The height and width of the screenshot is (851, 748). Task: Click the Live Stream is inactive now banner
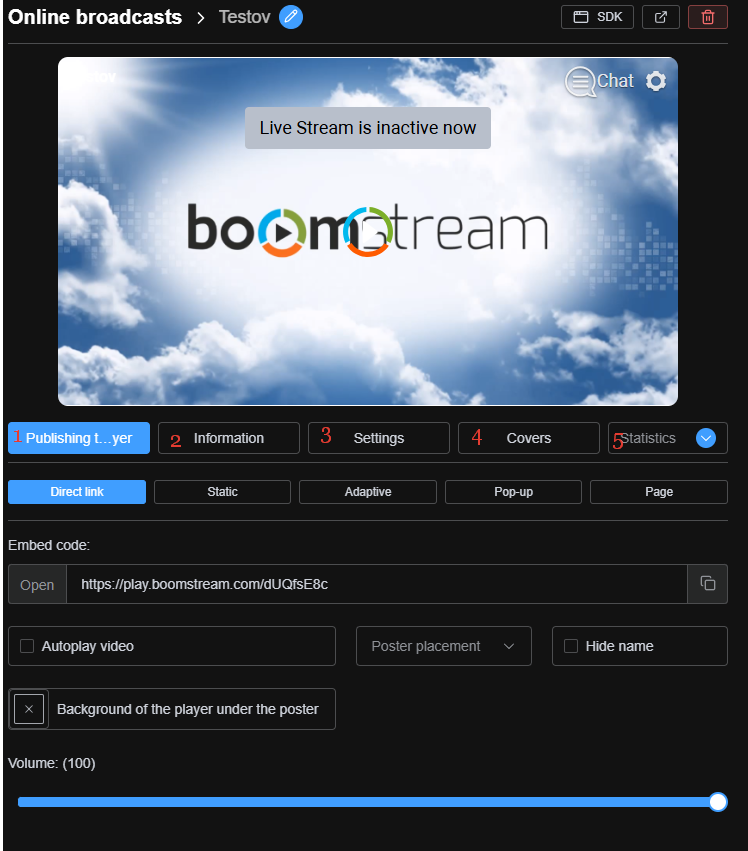click(x=367, y=128)
